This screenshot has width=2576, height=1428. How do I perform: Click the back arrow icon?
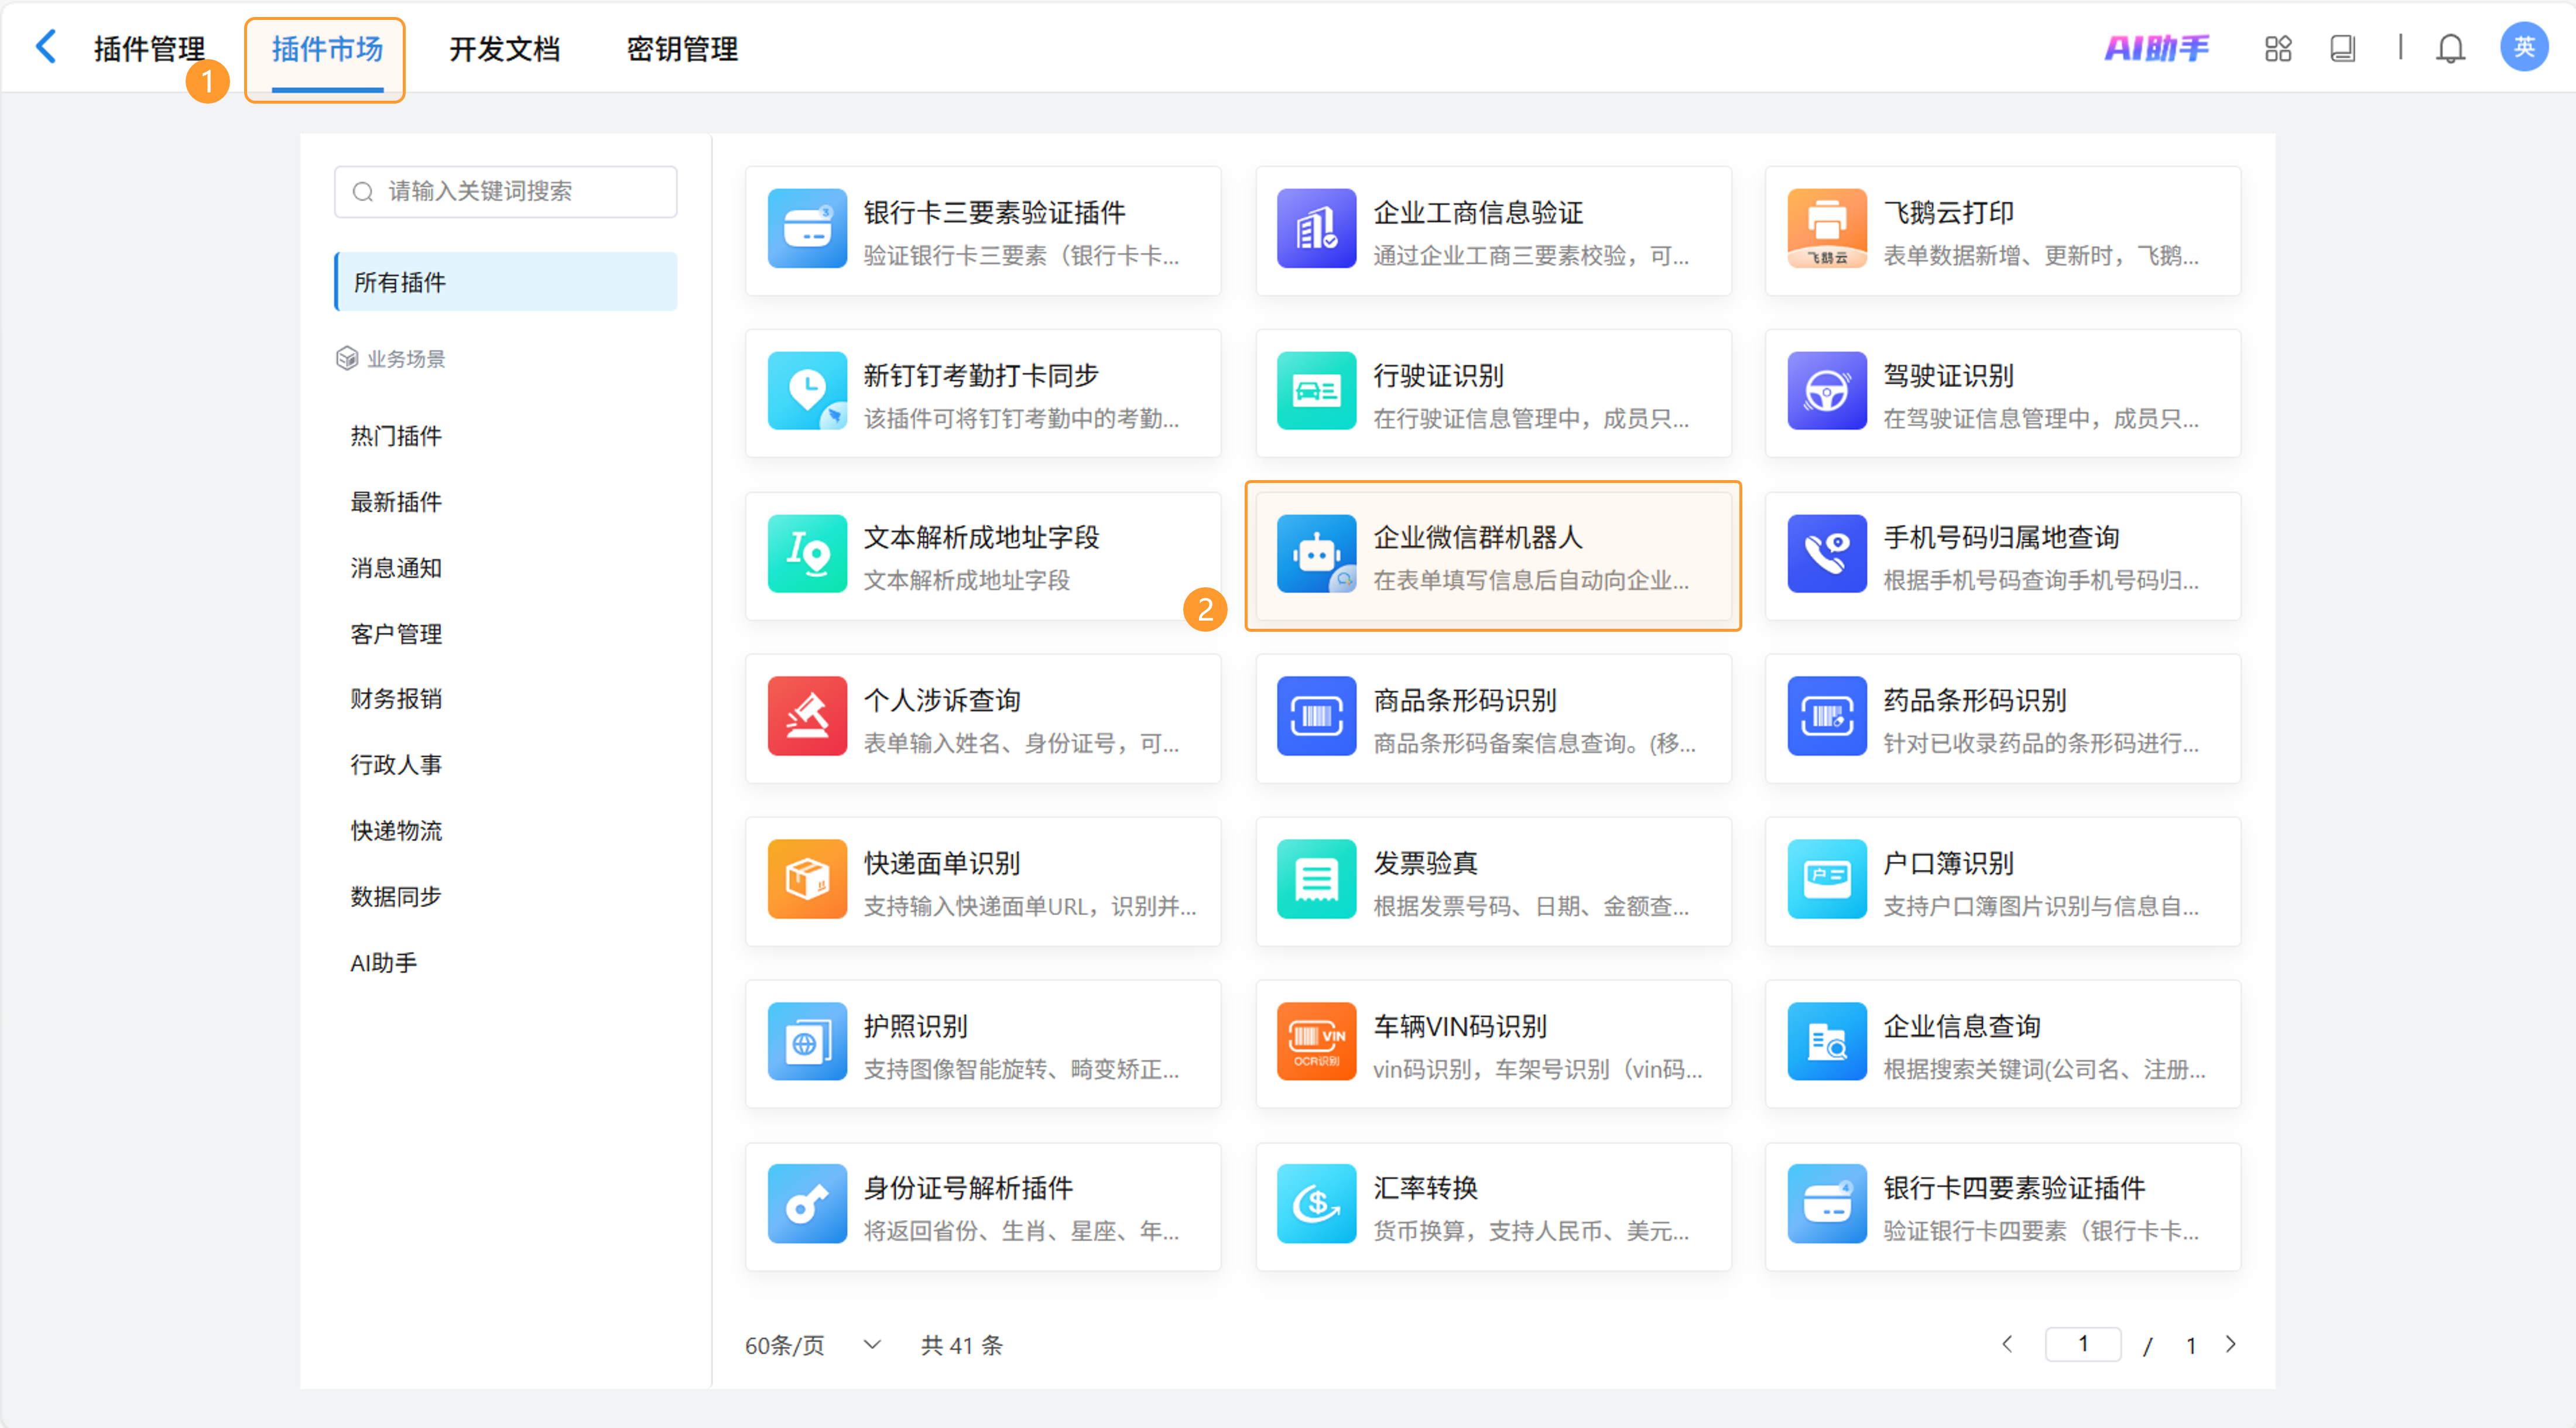pyautogui.click(x=46, y=47)
